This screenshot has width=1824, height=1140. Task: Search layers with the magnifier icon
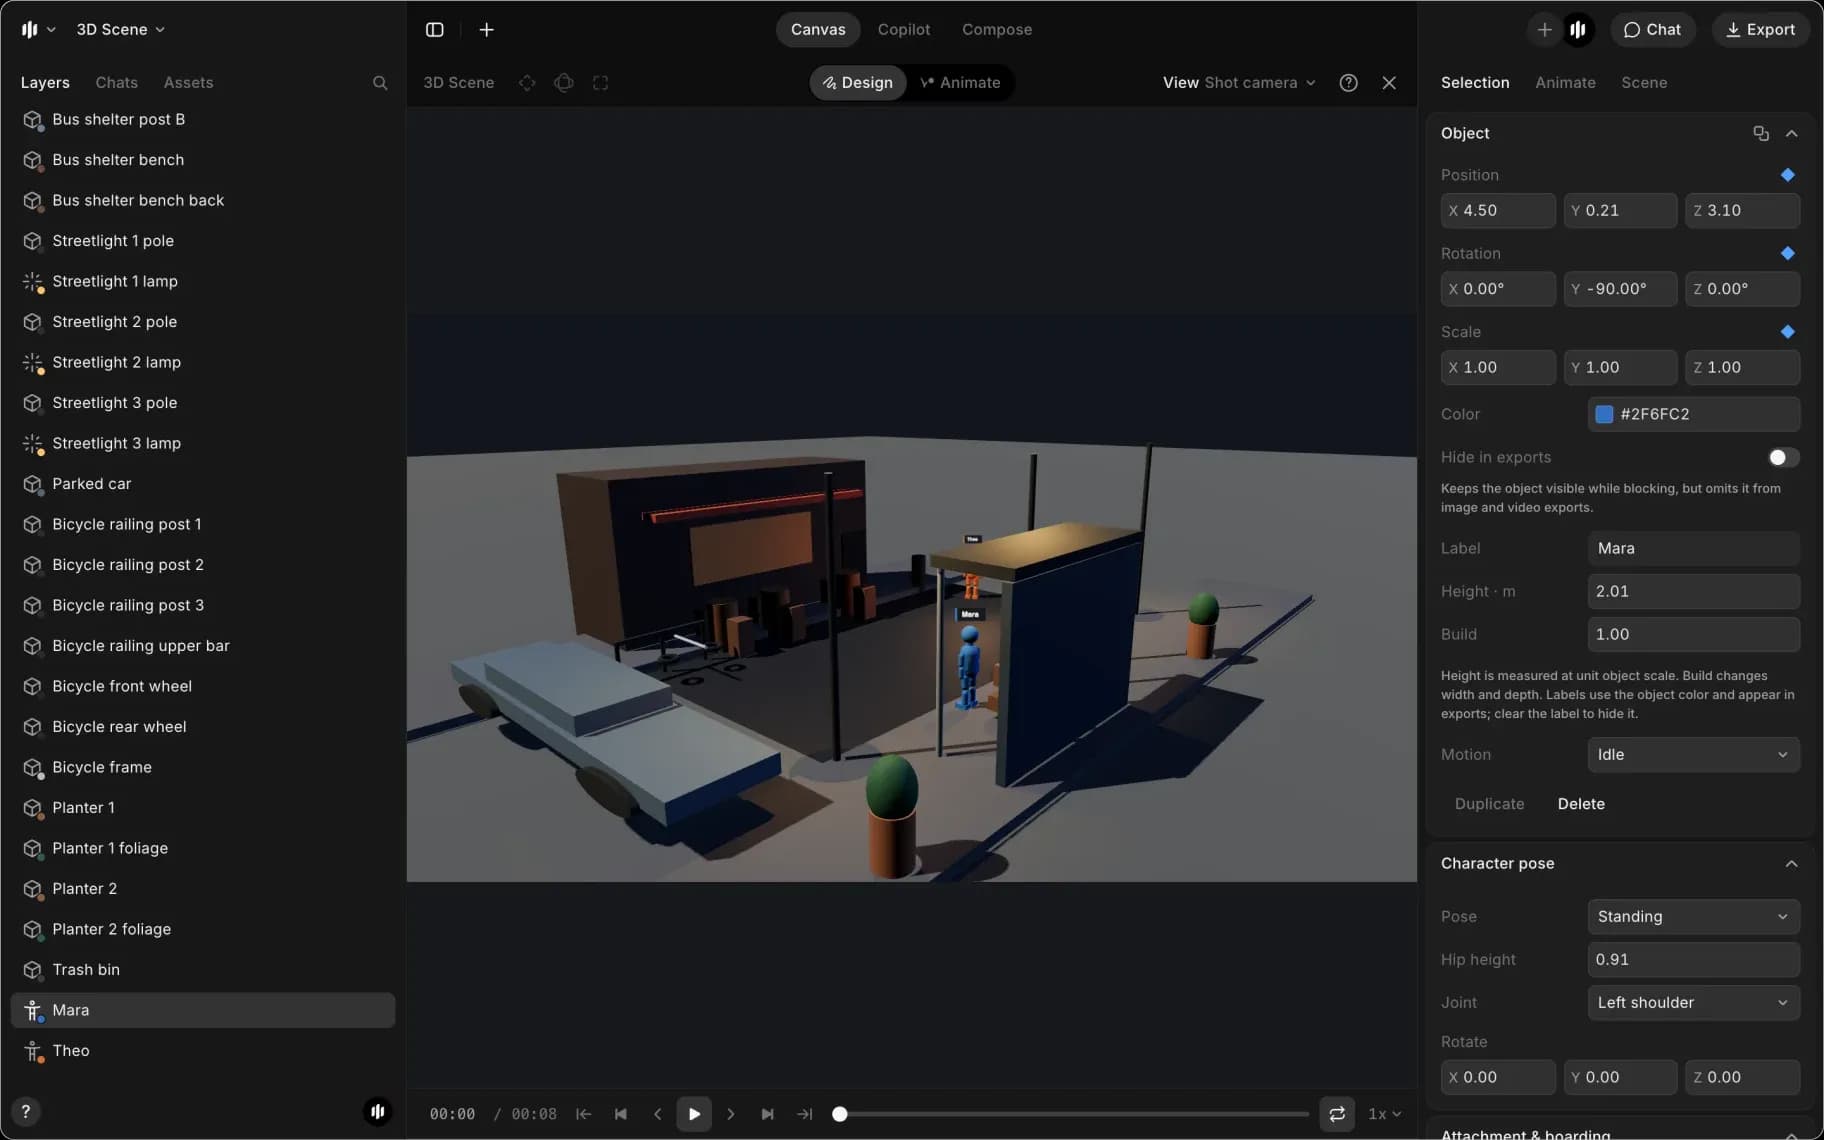(x=380, y=83)
